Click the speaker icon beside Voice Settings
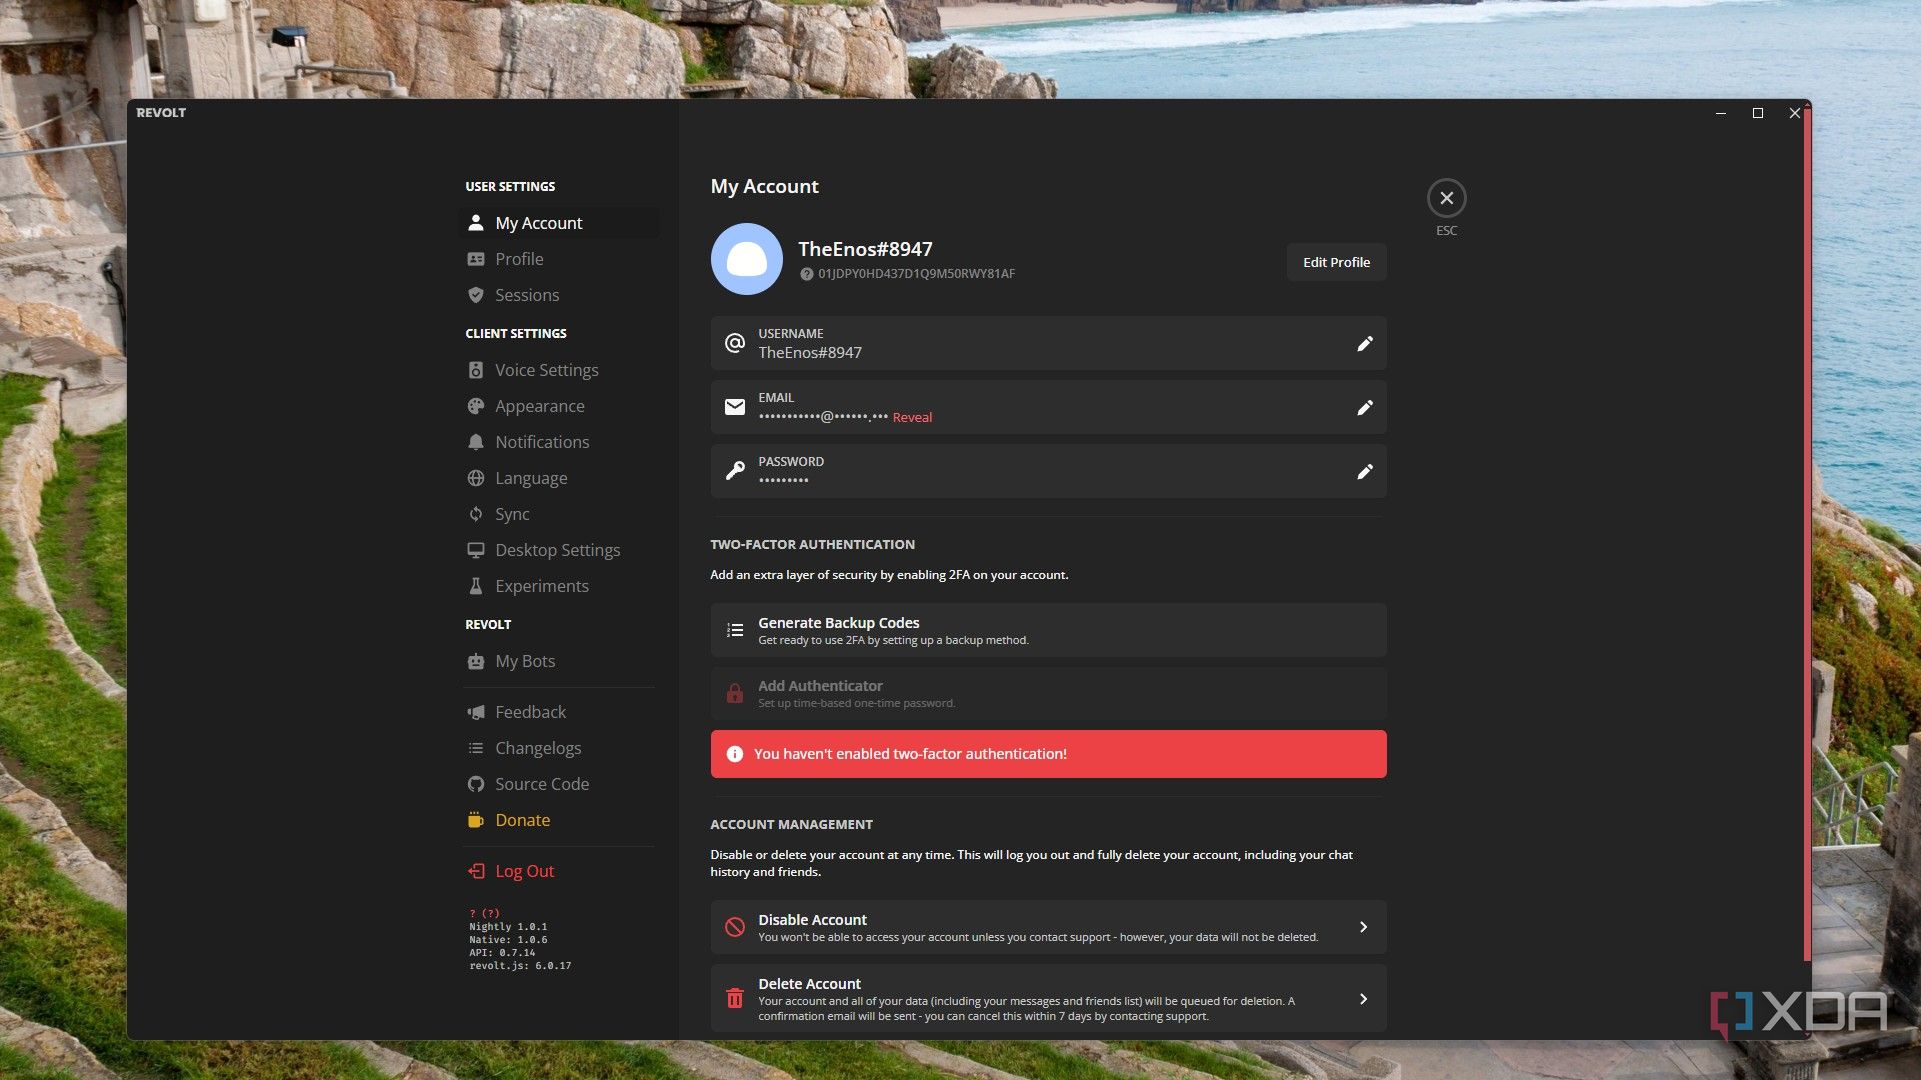Screen dimensions: 1921x1080 (x=476, y=370)
